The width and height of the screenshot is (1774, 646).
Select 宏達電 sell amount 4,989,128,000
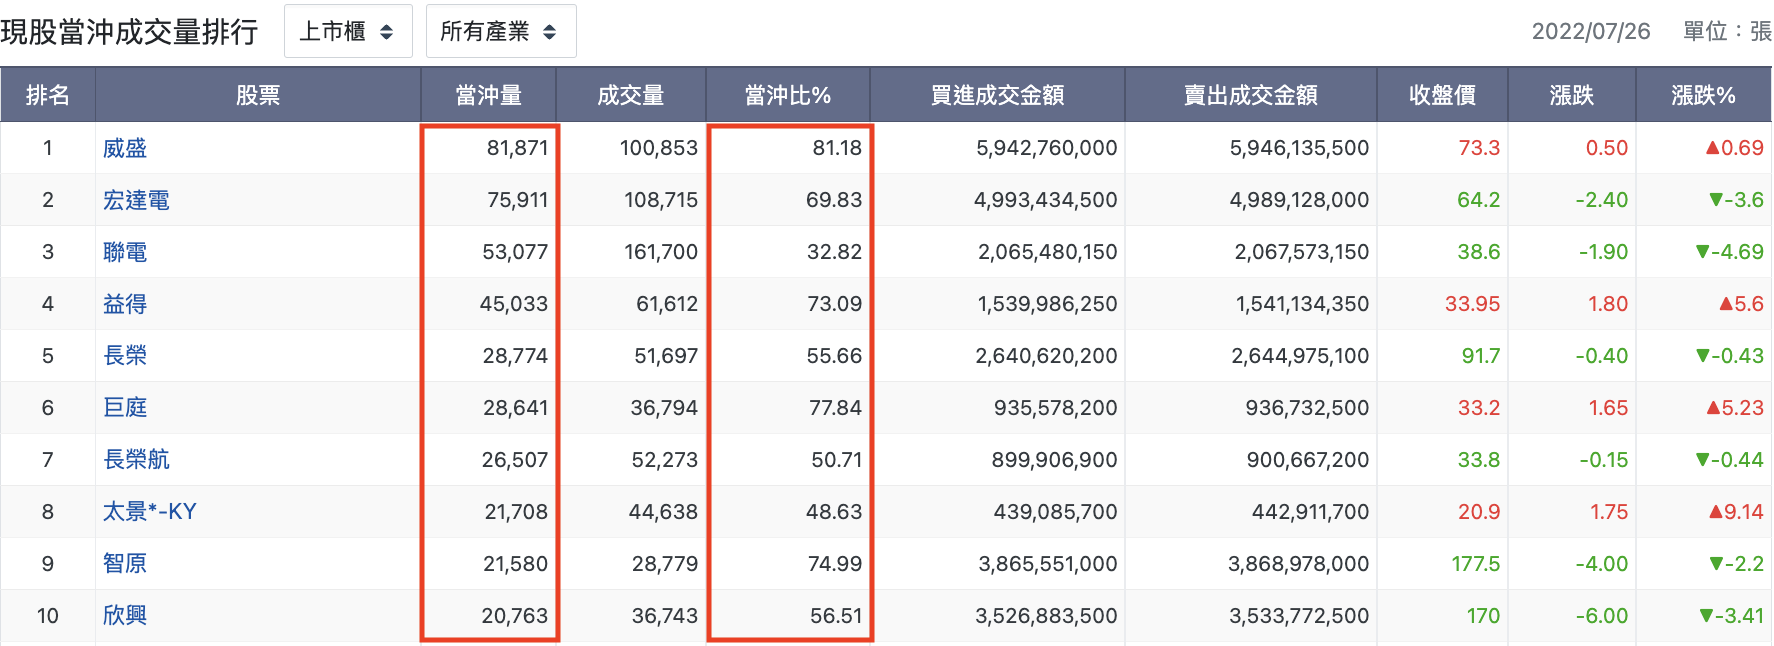[1299, 200]
